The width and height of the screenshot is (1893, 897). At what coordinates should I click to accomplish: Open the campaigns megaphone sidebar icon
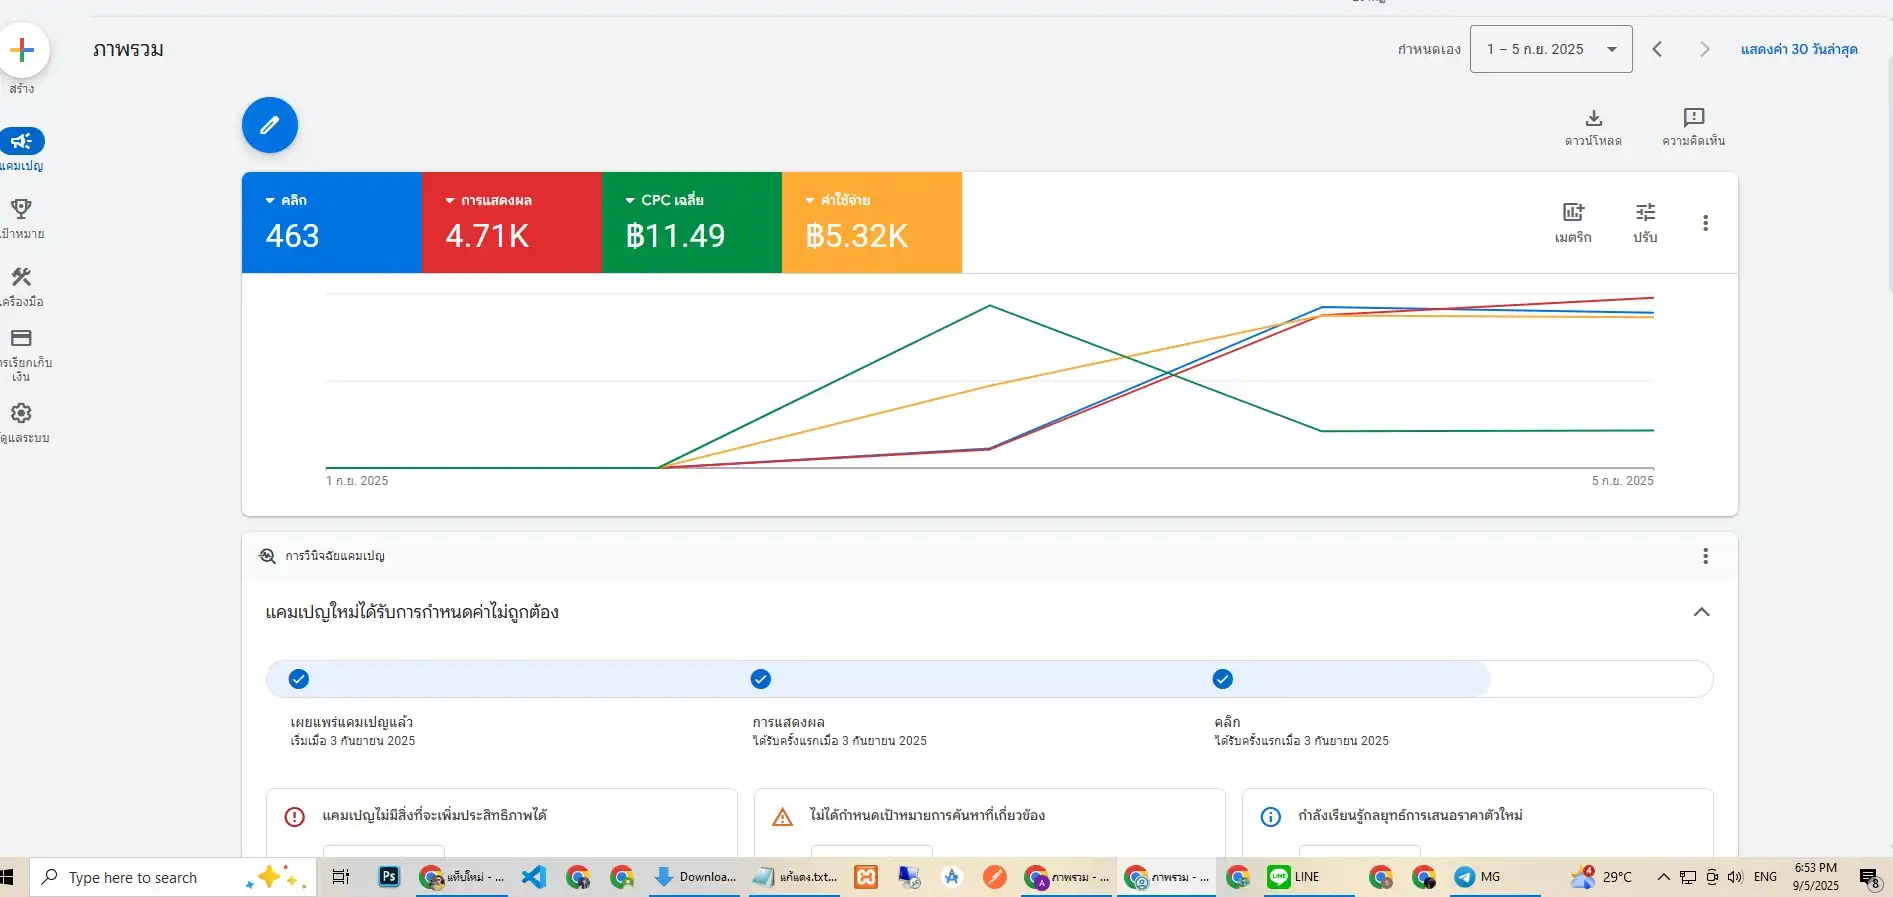(x=22, y=141)
